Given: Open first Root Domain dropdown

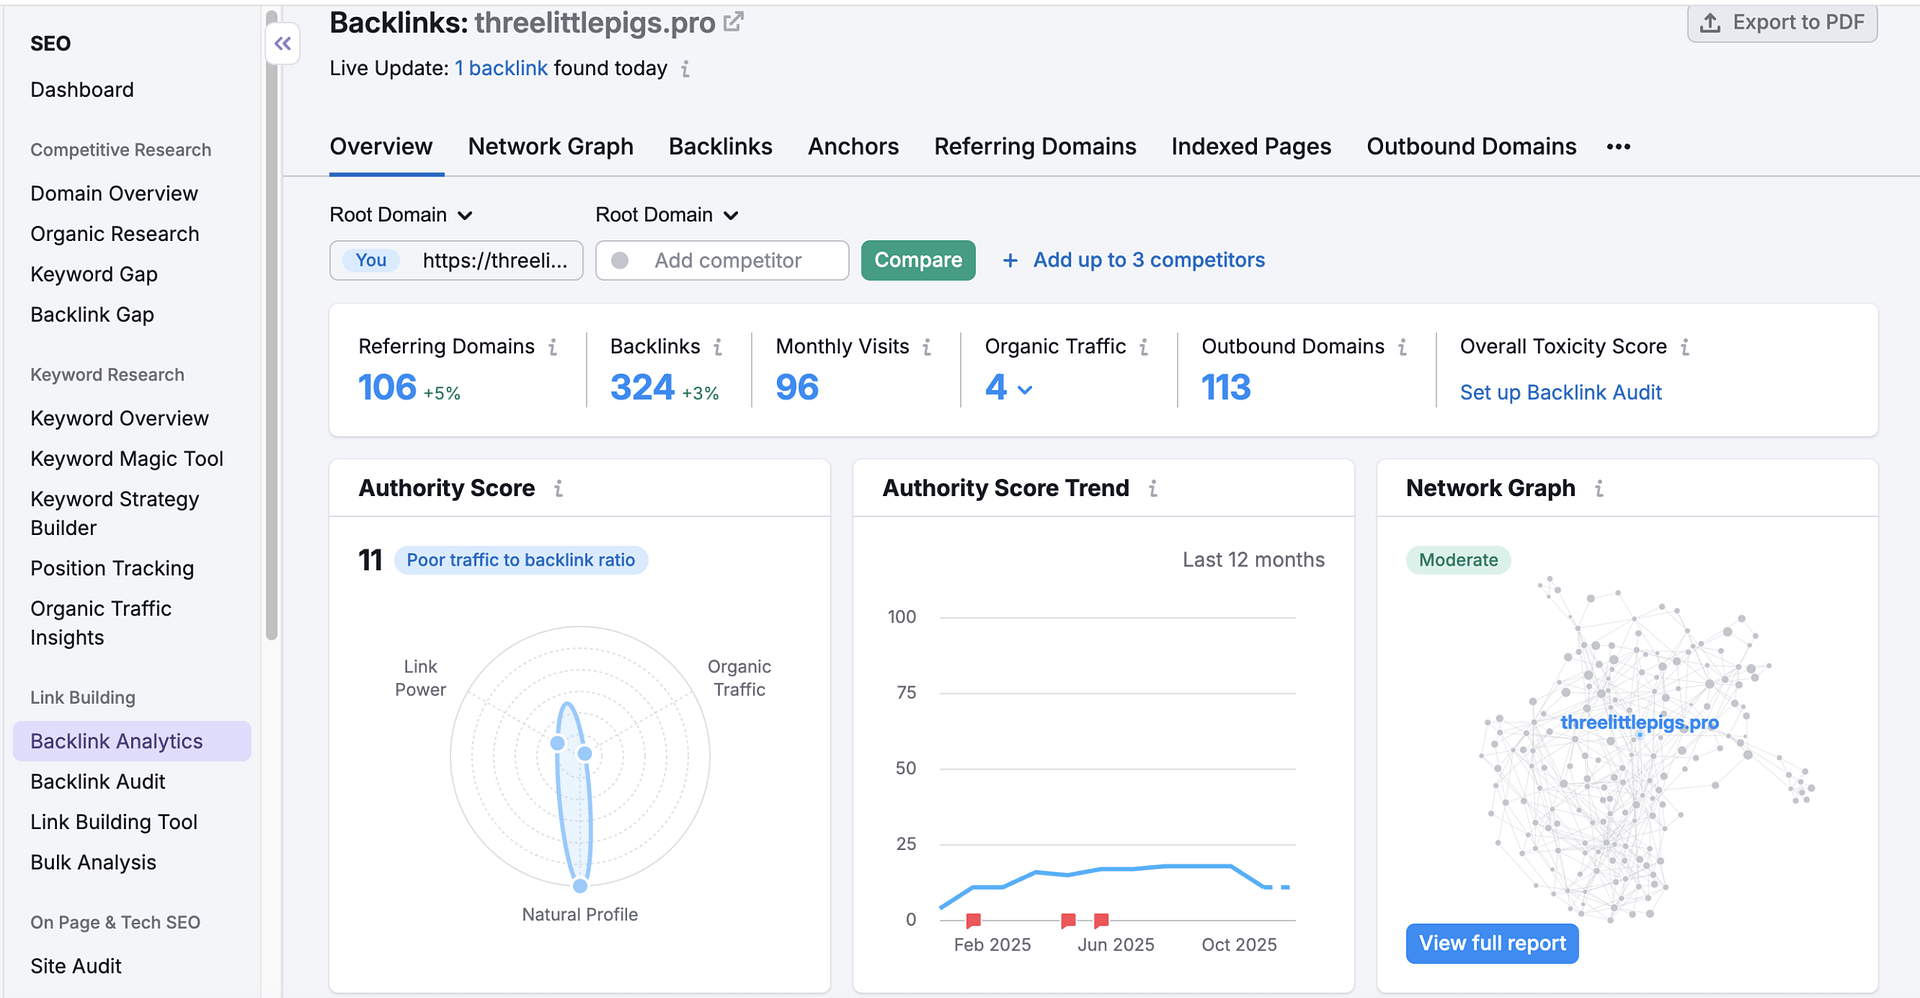Looking at the screenshot, I should (401, 215).
